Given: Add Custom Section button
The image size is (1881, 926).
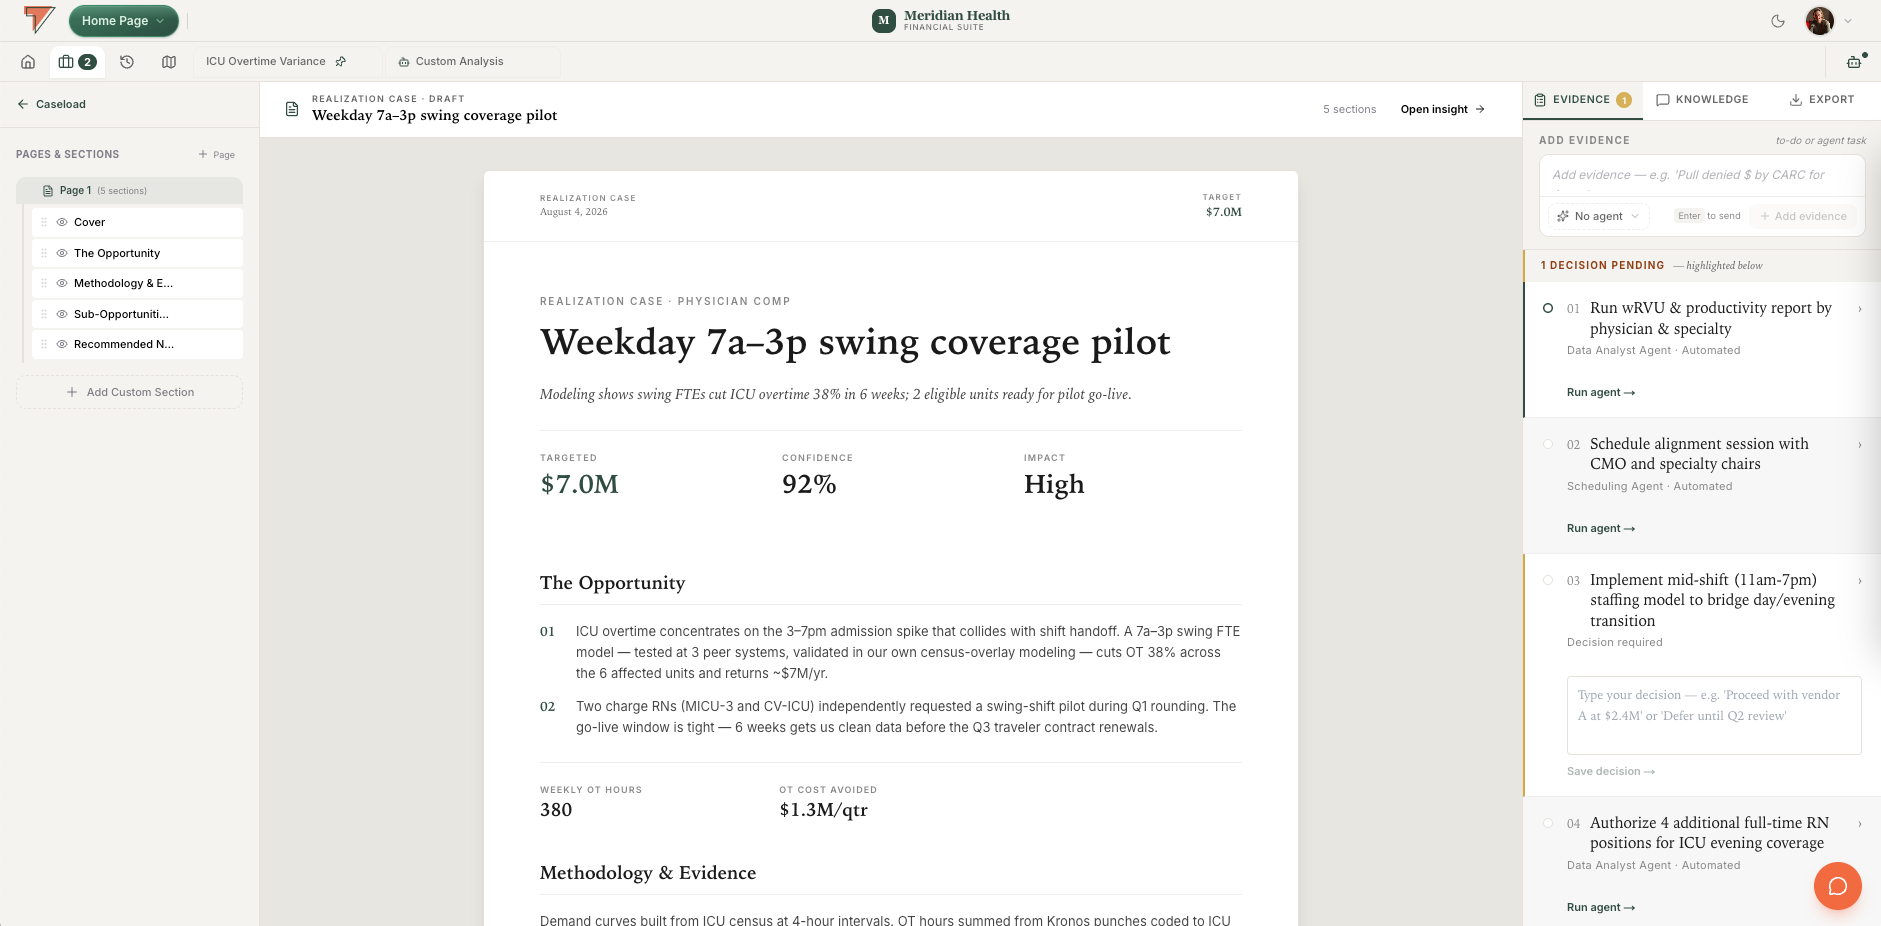Looking at the screenshot, I should (x=130, y=392).
